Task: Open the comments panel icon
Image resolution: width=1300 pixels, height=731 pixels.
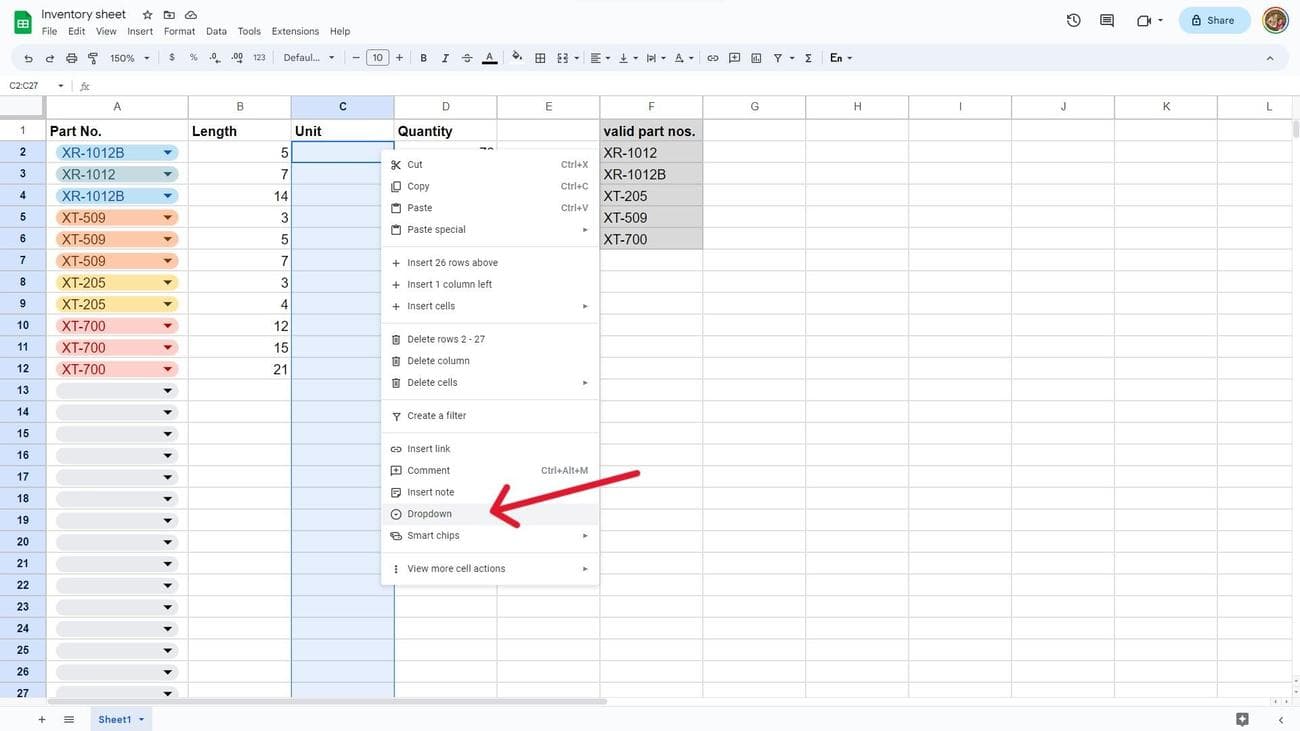Action: pos(1107,20)
